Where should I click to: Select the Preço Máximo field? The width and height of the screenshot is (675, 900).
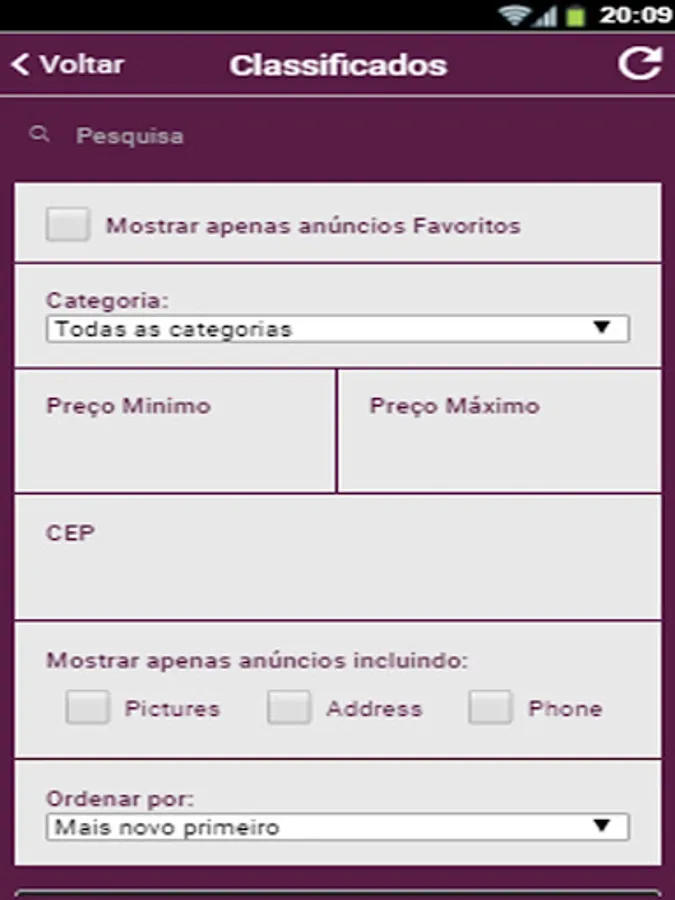tap(499, 440)
